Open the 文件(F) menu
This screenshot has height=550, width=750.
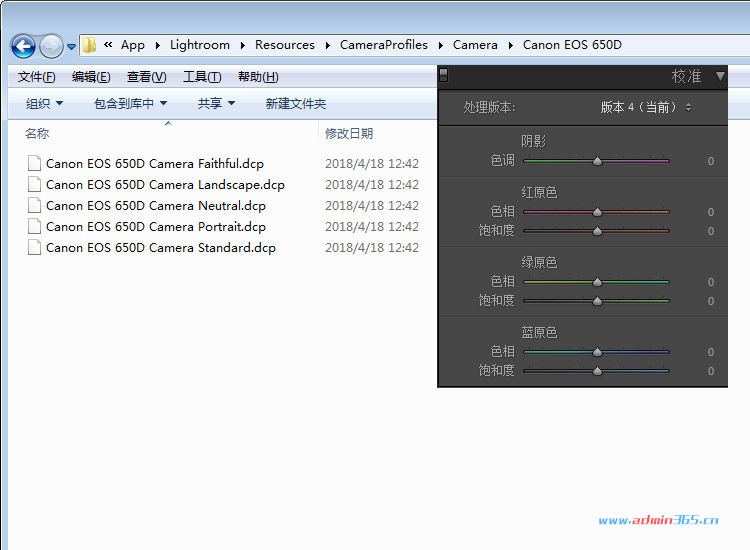(36, 77)
